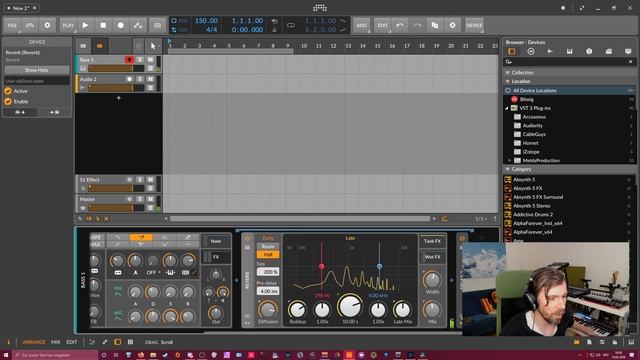The height and width of the screenshot is (360, 640).
Task: Open the PLAY dropdown menu
Action: (x=68, y=25)
